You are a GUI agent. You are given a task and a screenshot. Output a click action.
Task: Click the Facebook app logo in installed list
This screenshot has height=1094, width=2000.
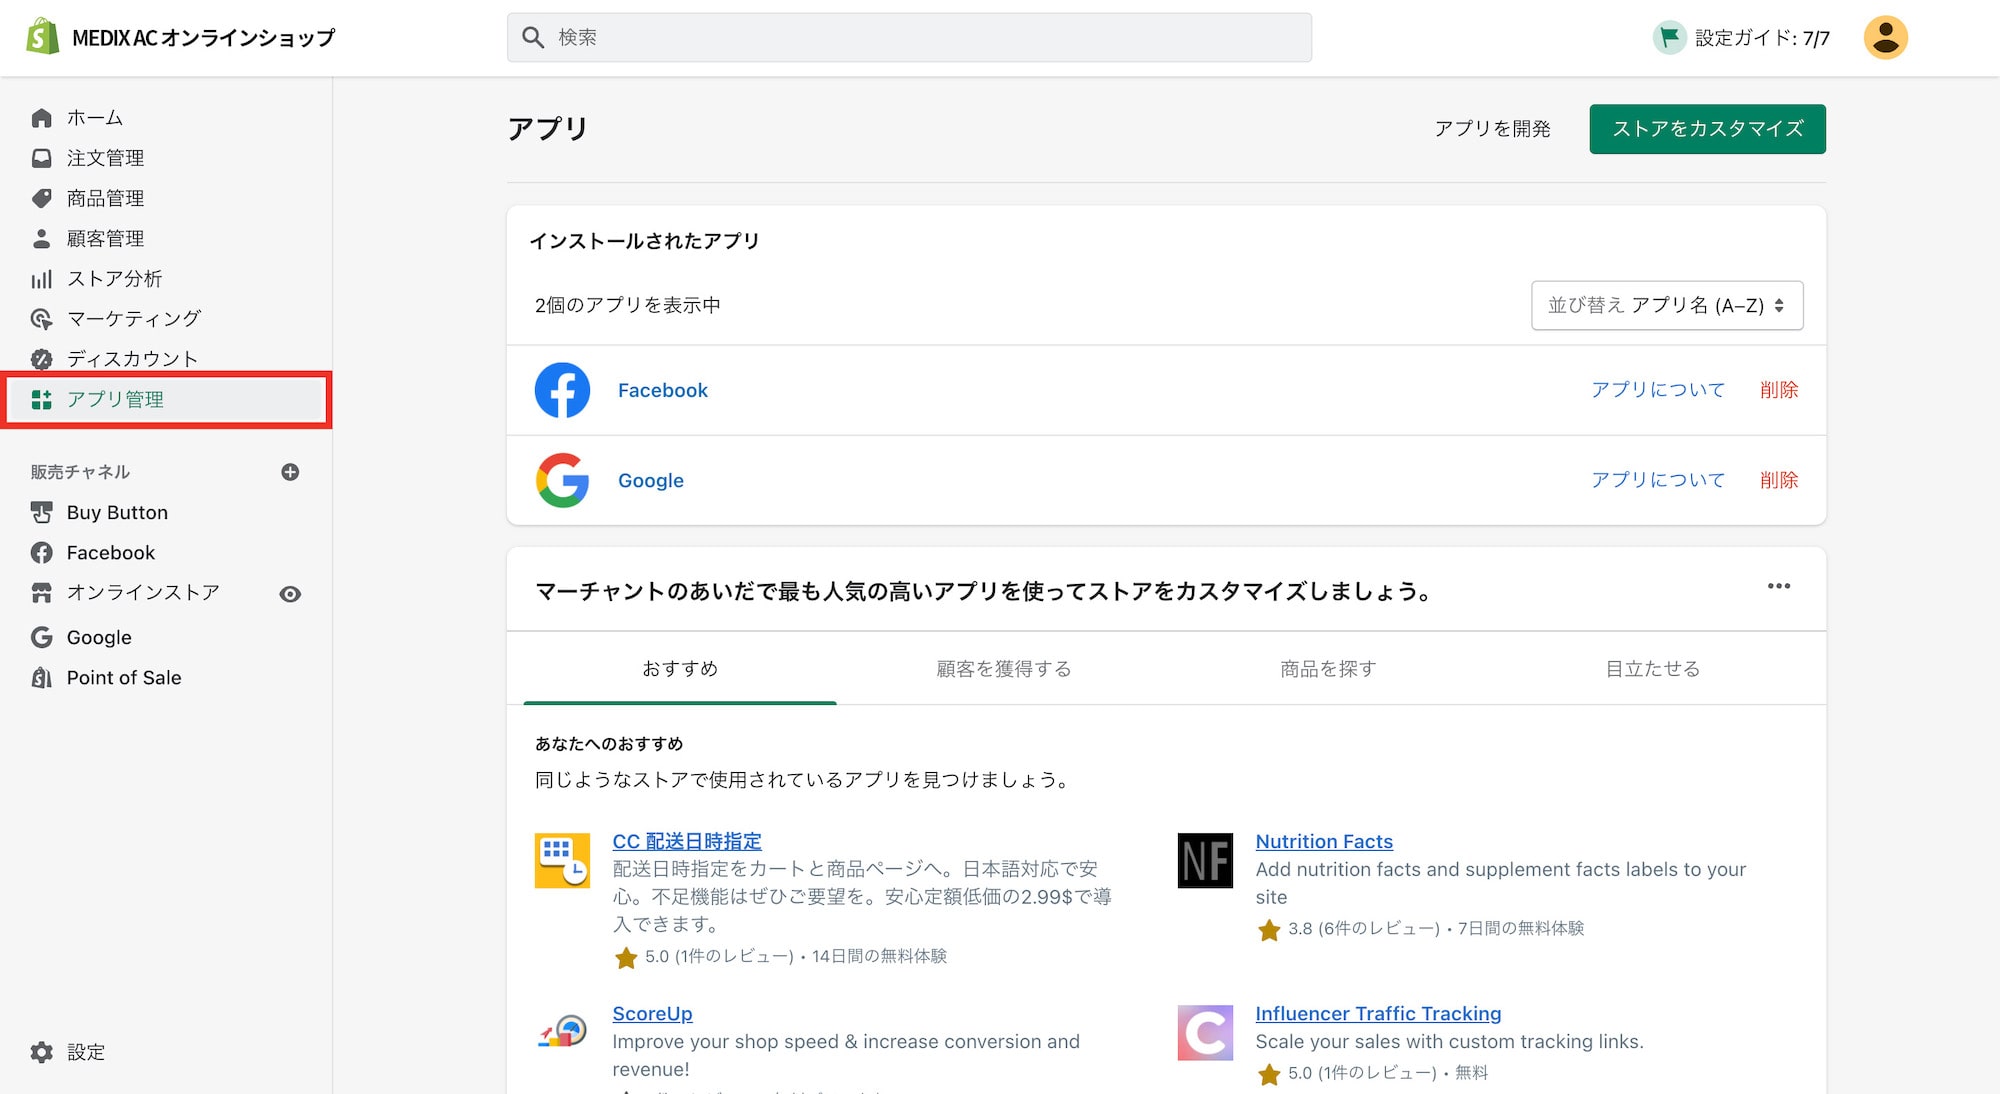pos(562,390)
